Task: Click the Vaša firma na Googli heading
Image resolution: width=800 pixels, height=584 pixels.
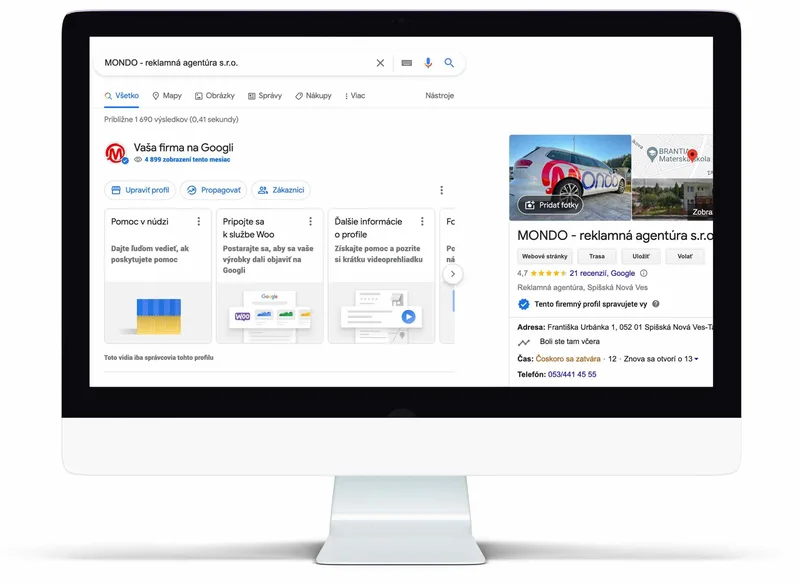Action: coord(184,148)
